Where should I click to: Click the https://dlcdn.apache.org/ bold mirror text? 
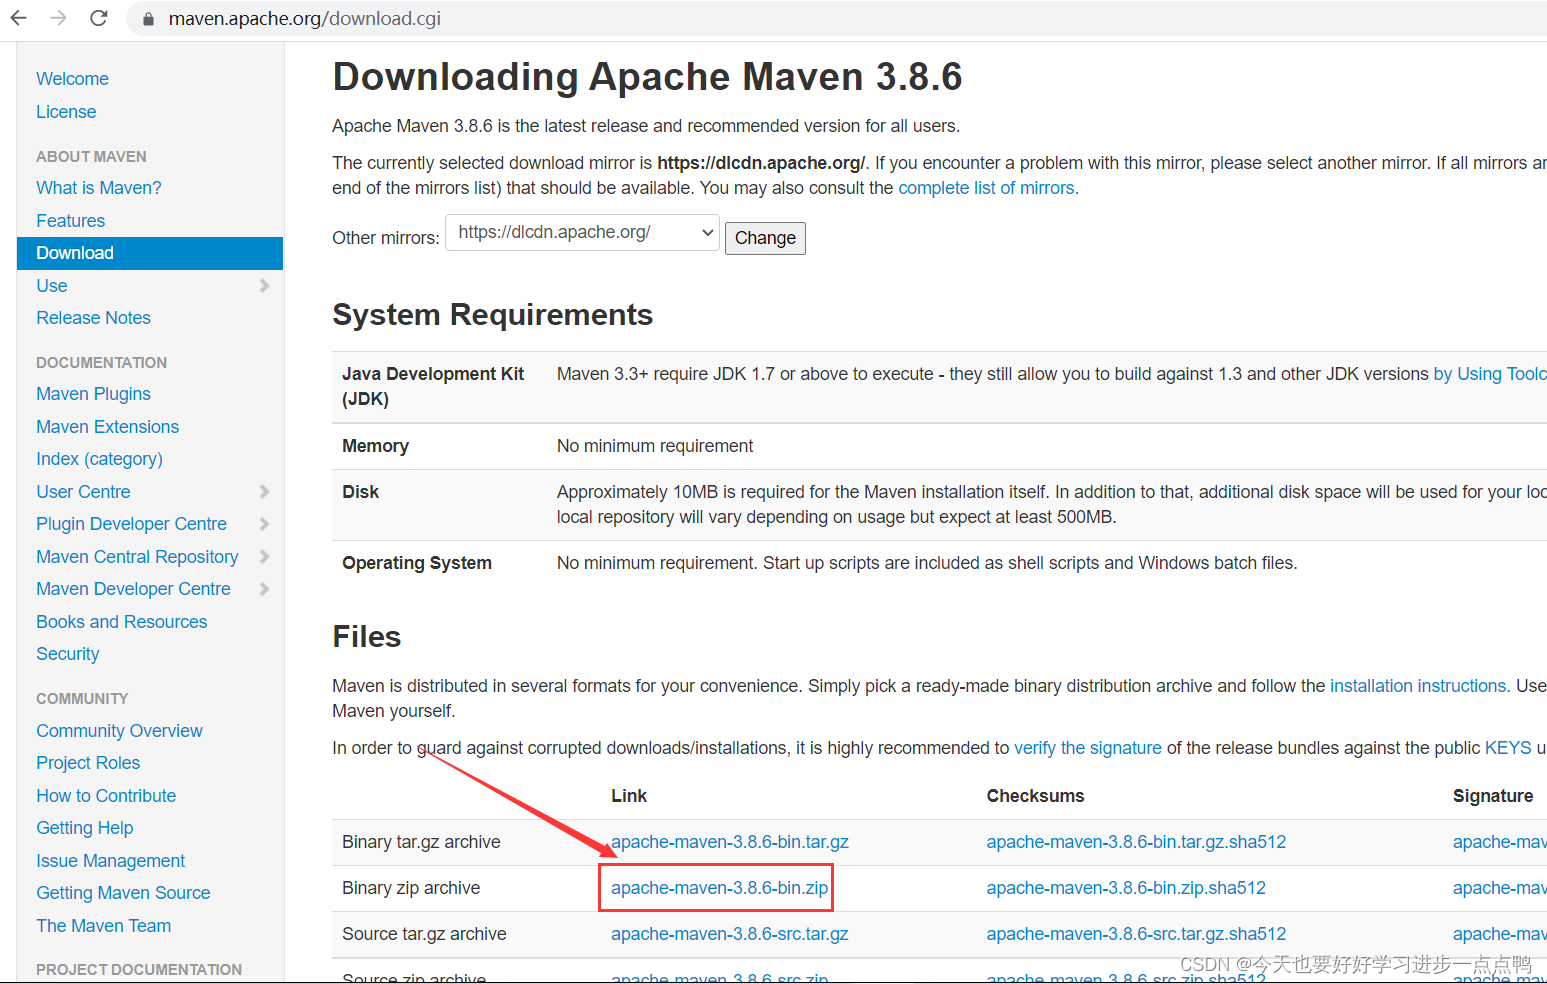pos(761,163)
